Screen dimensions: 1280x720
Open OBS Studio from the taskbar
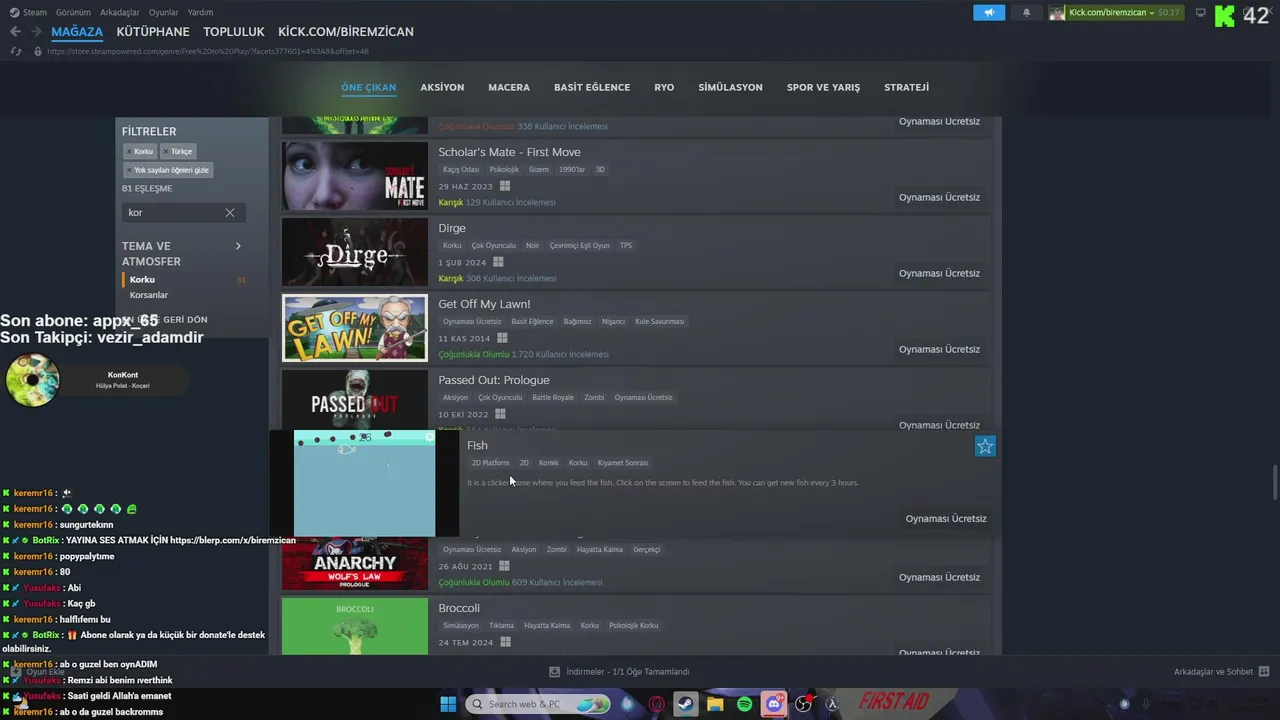pyautogui.click(x=803, y=704)
